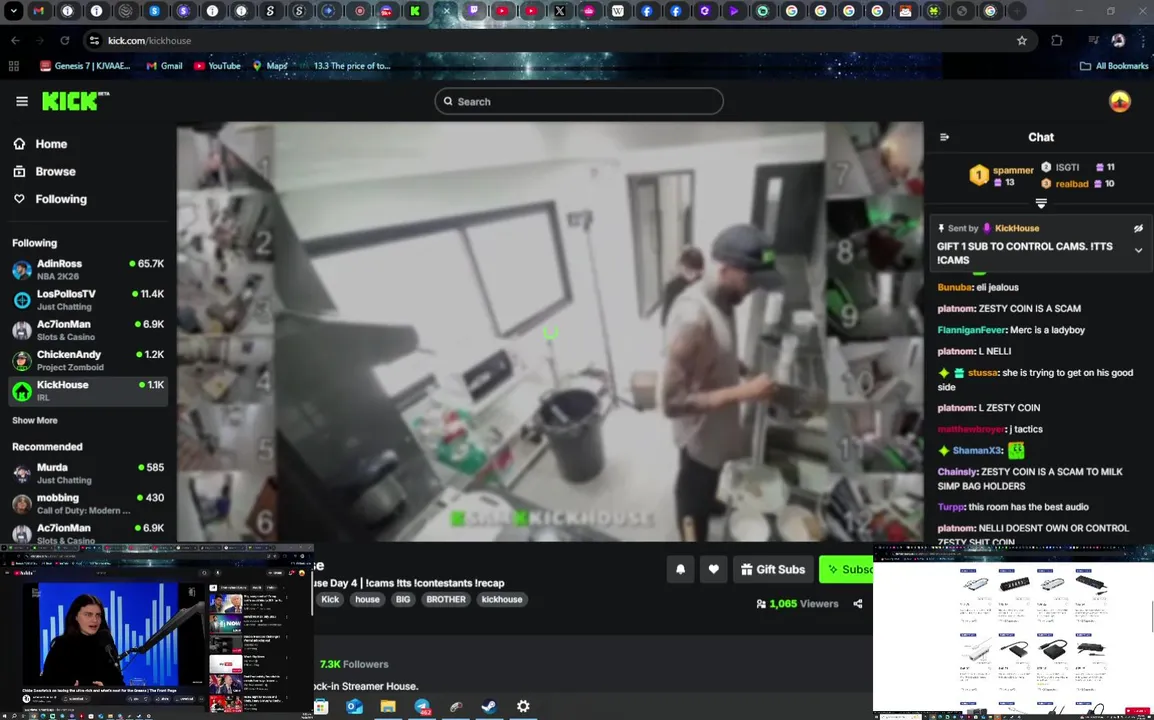
Task: Switch to the X (Twitter) browser tab
Action: [x=559, y=11]
